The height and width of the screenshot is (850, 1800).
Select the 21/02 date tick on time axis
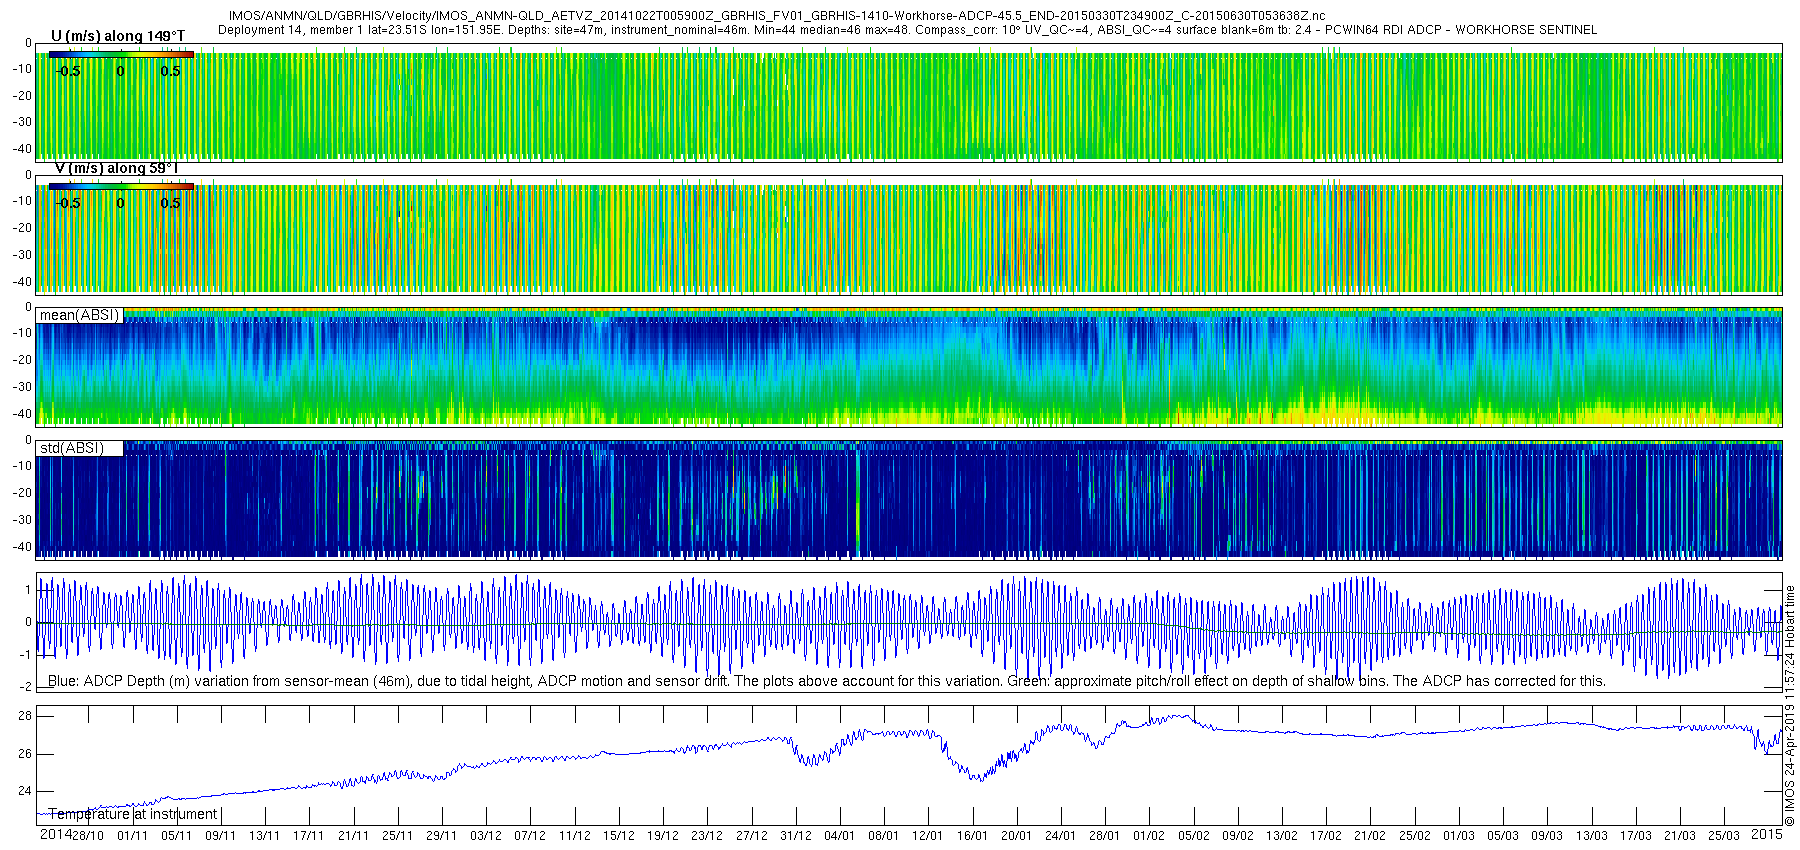[1370, 836]
